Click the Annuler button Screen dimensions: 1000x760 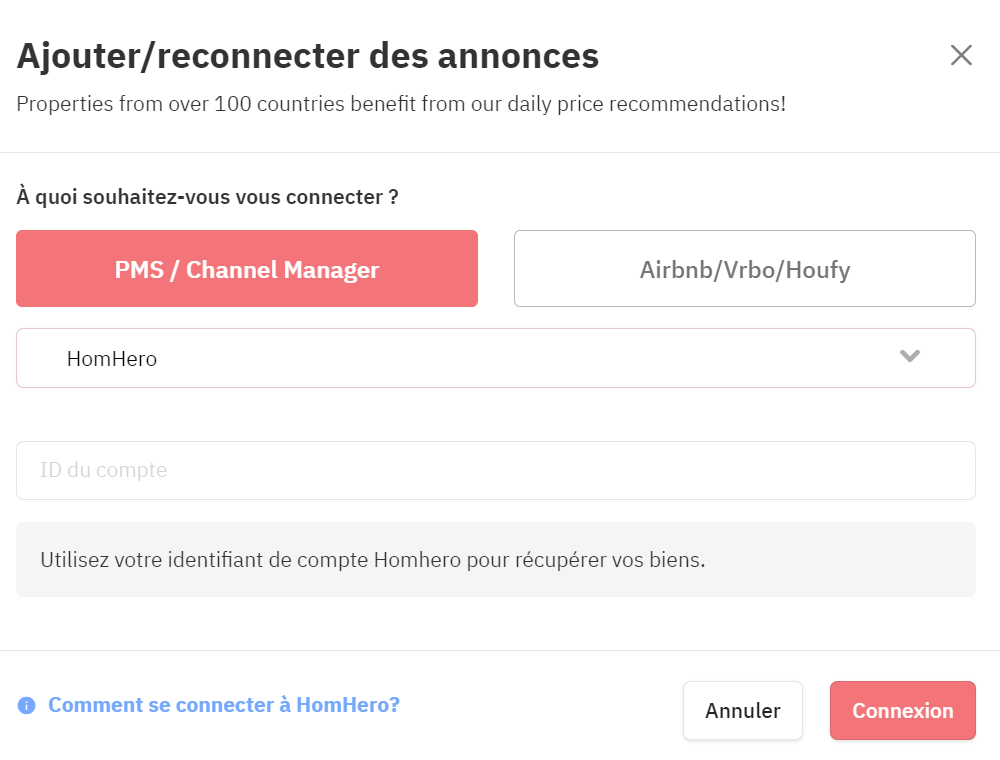point(742,710)
